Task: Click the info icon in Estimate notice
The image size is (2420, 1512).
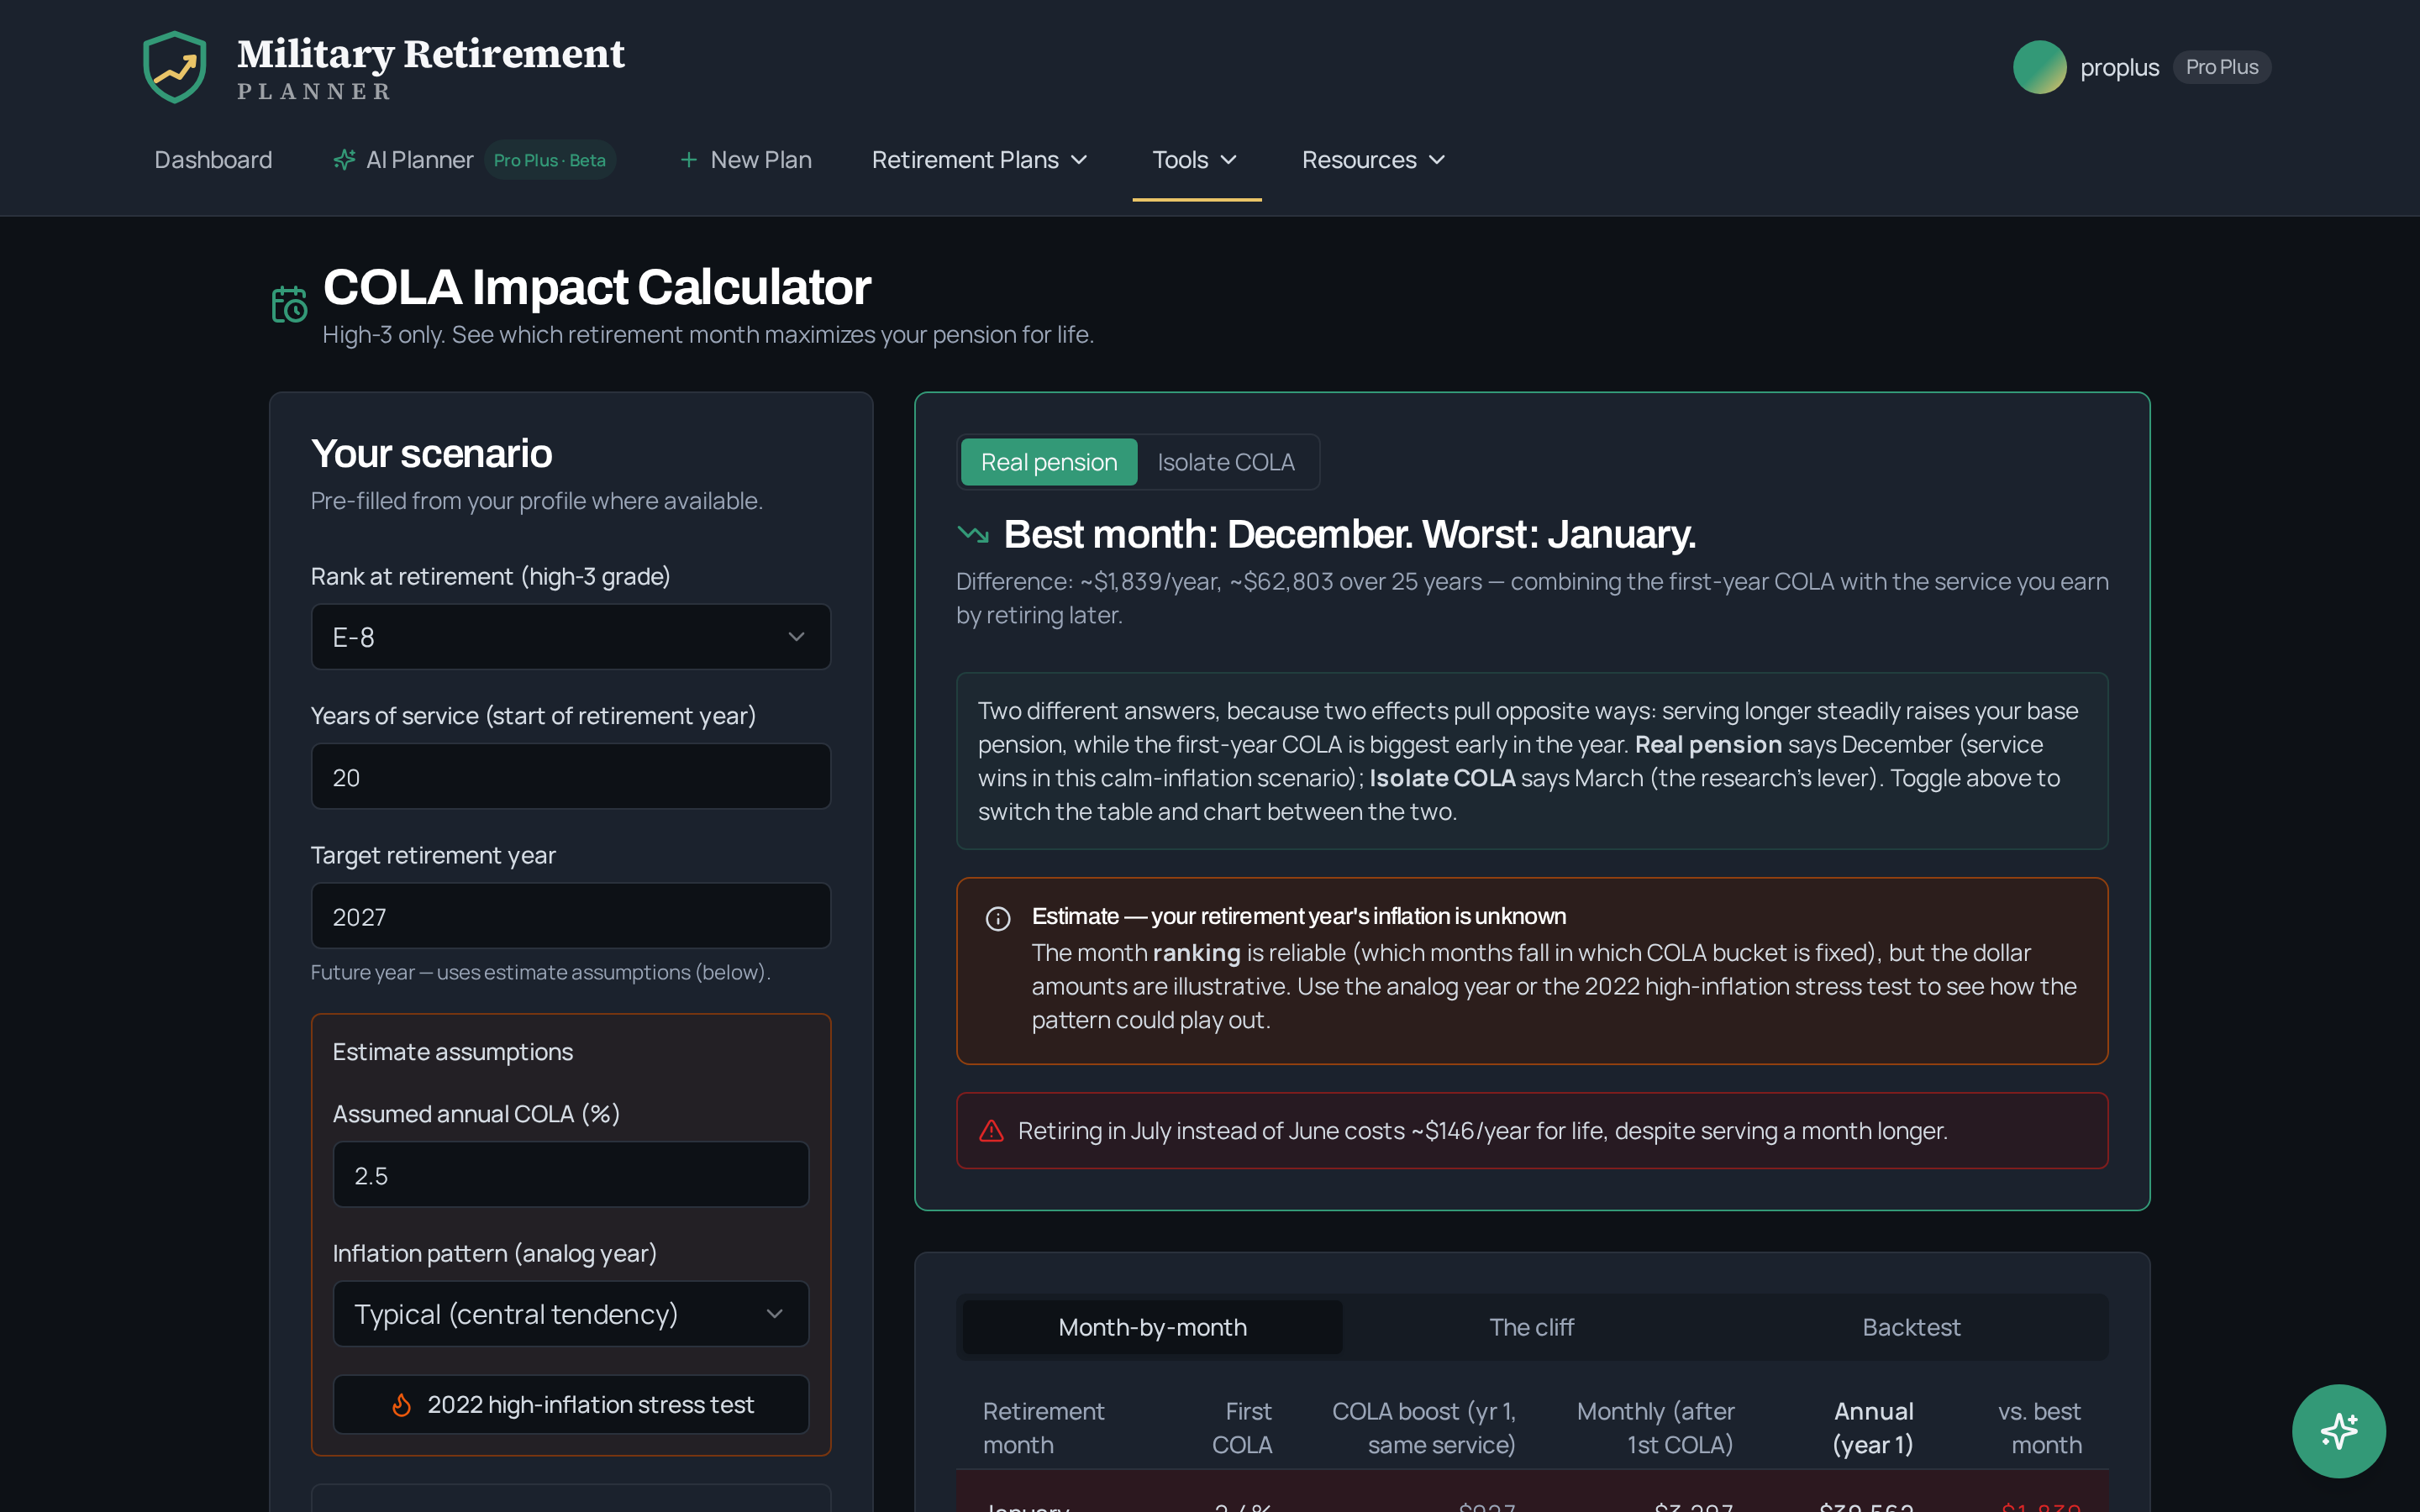Action: click(998, 918)
